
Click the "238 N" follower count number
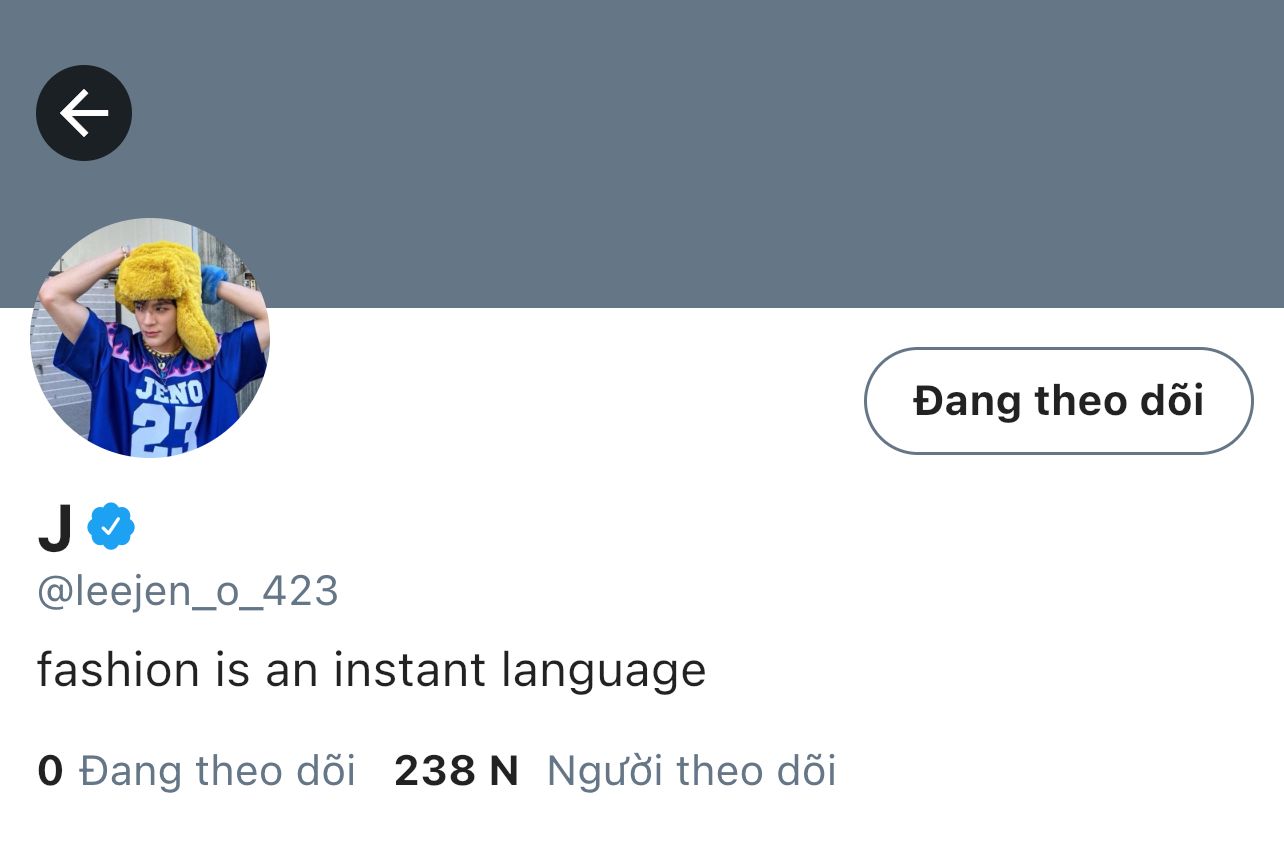point(456,771)
